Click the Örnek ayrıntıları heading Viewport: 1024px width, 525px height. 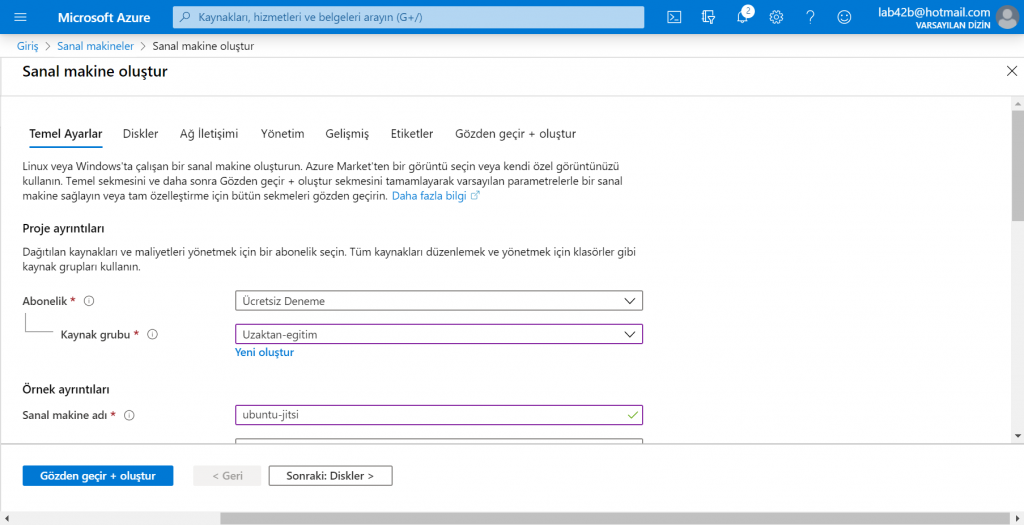(x=66, y=390)
